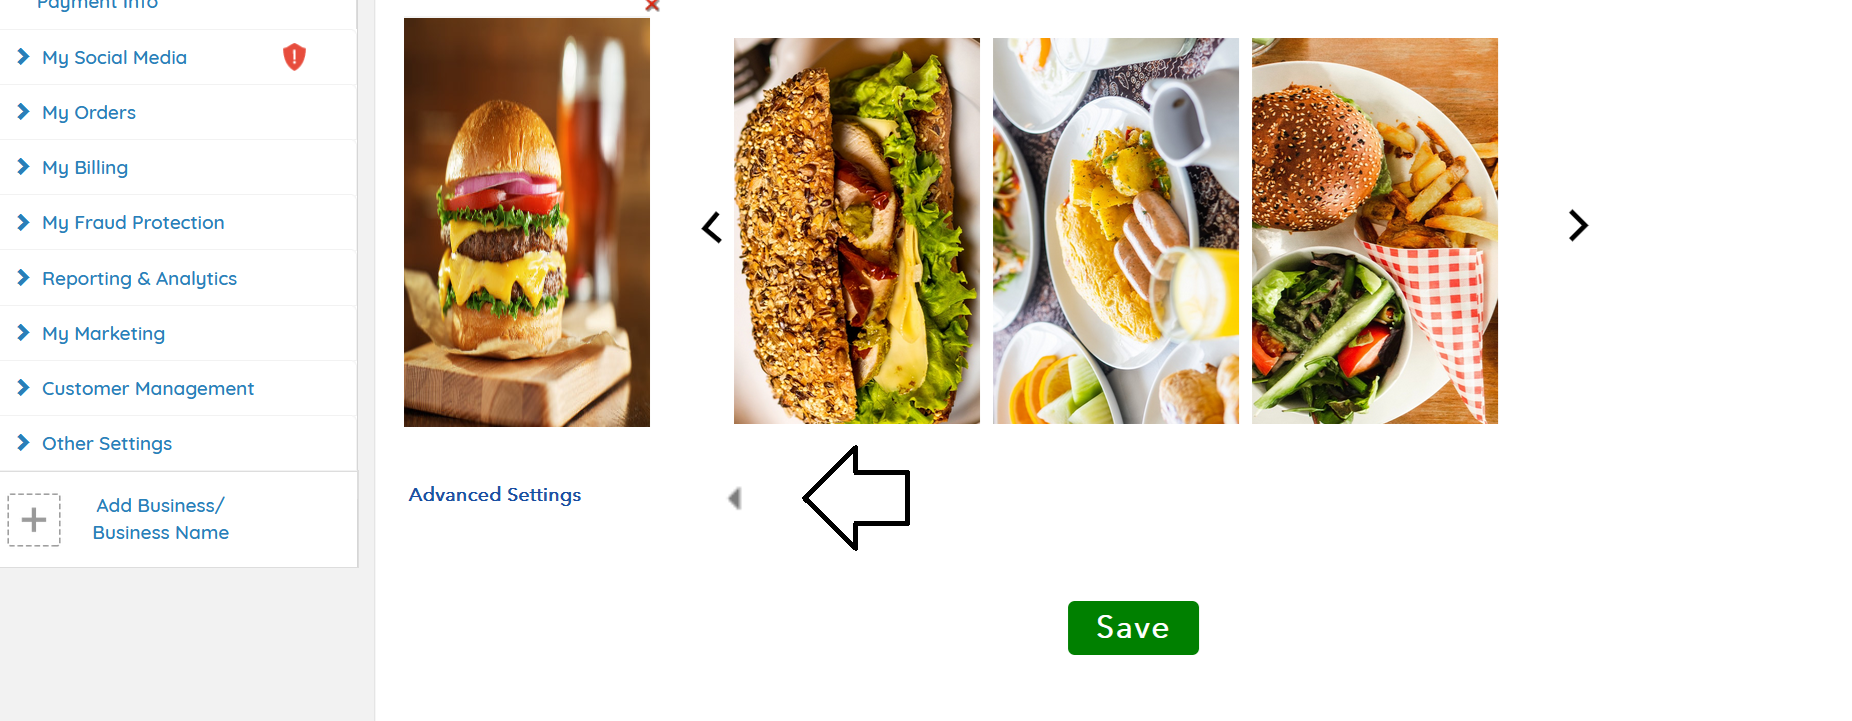Select the breakfast plates carousel image
1852x721 pixels.
pyautogui.click(x=1116, y=231)
